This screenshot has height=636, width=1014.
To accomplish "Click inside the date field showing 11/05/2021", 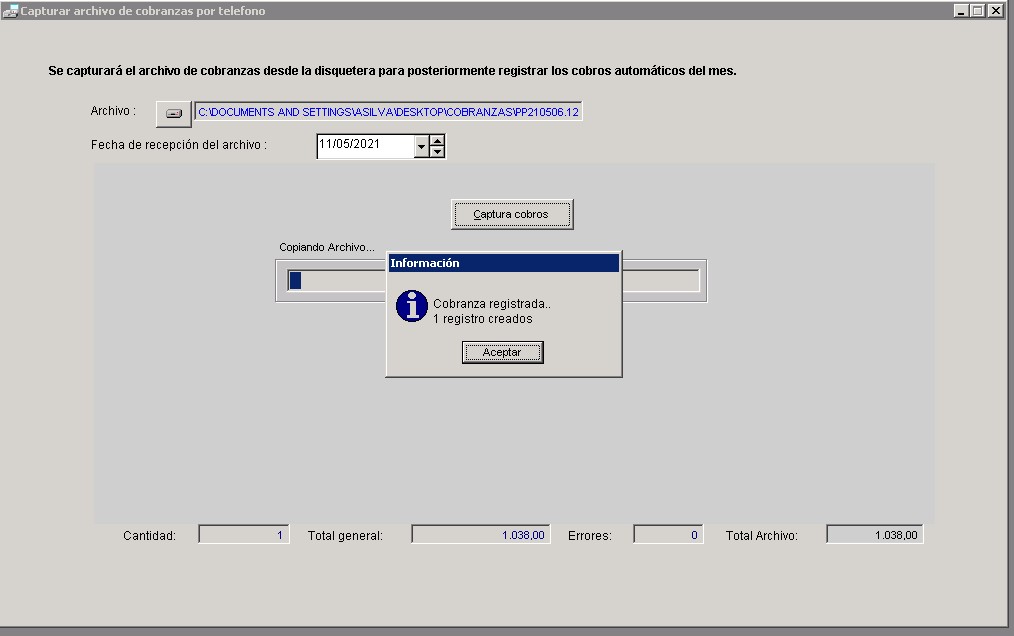I will click(365, 145).
